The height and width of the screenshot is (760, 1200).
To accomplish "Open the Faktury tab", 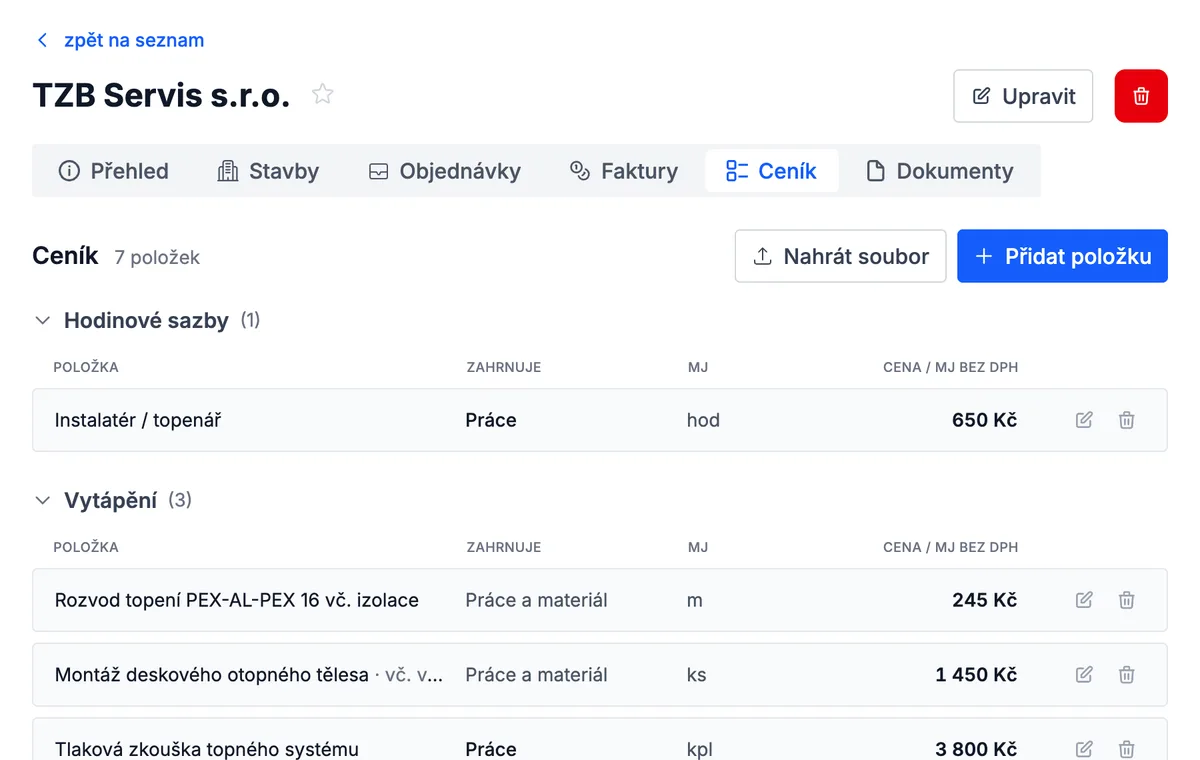I will 624,171.
